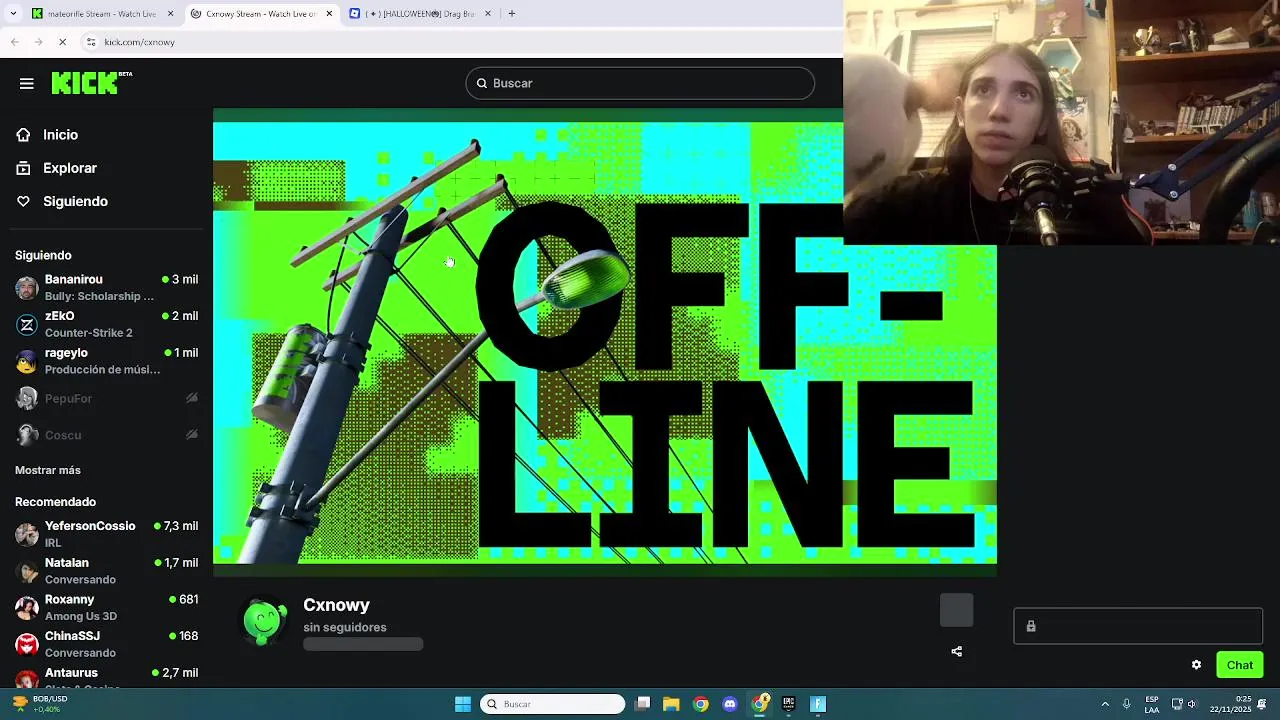Click the Task View taskbar icon
Image resolution: width=1280 pixels, height=720 pixels.
click(x=643, y=704)
